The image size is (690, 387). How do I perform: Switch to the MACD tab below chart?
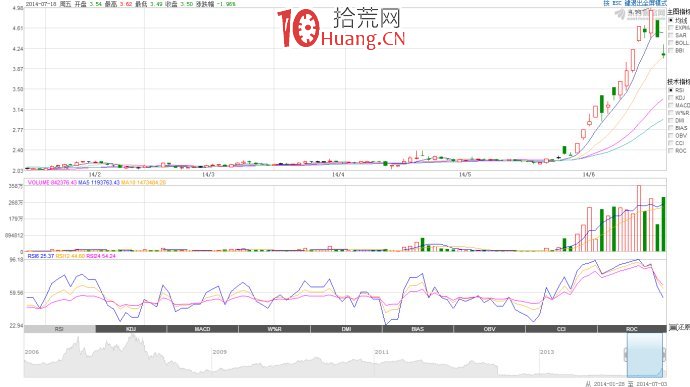[x=203, y=329]
